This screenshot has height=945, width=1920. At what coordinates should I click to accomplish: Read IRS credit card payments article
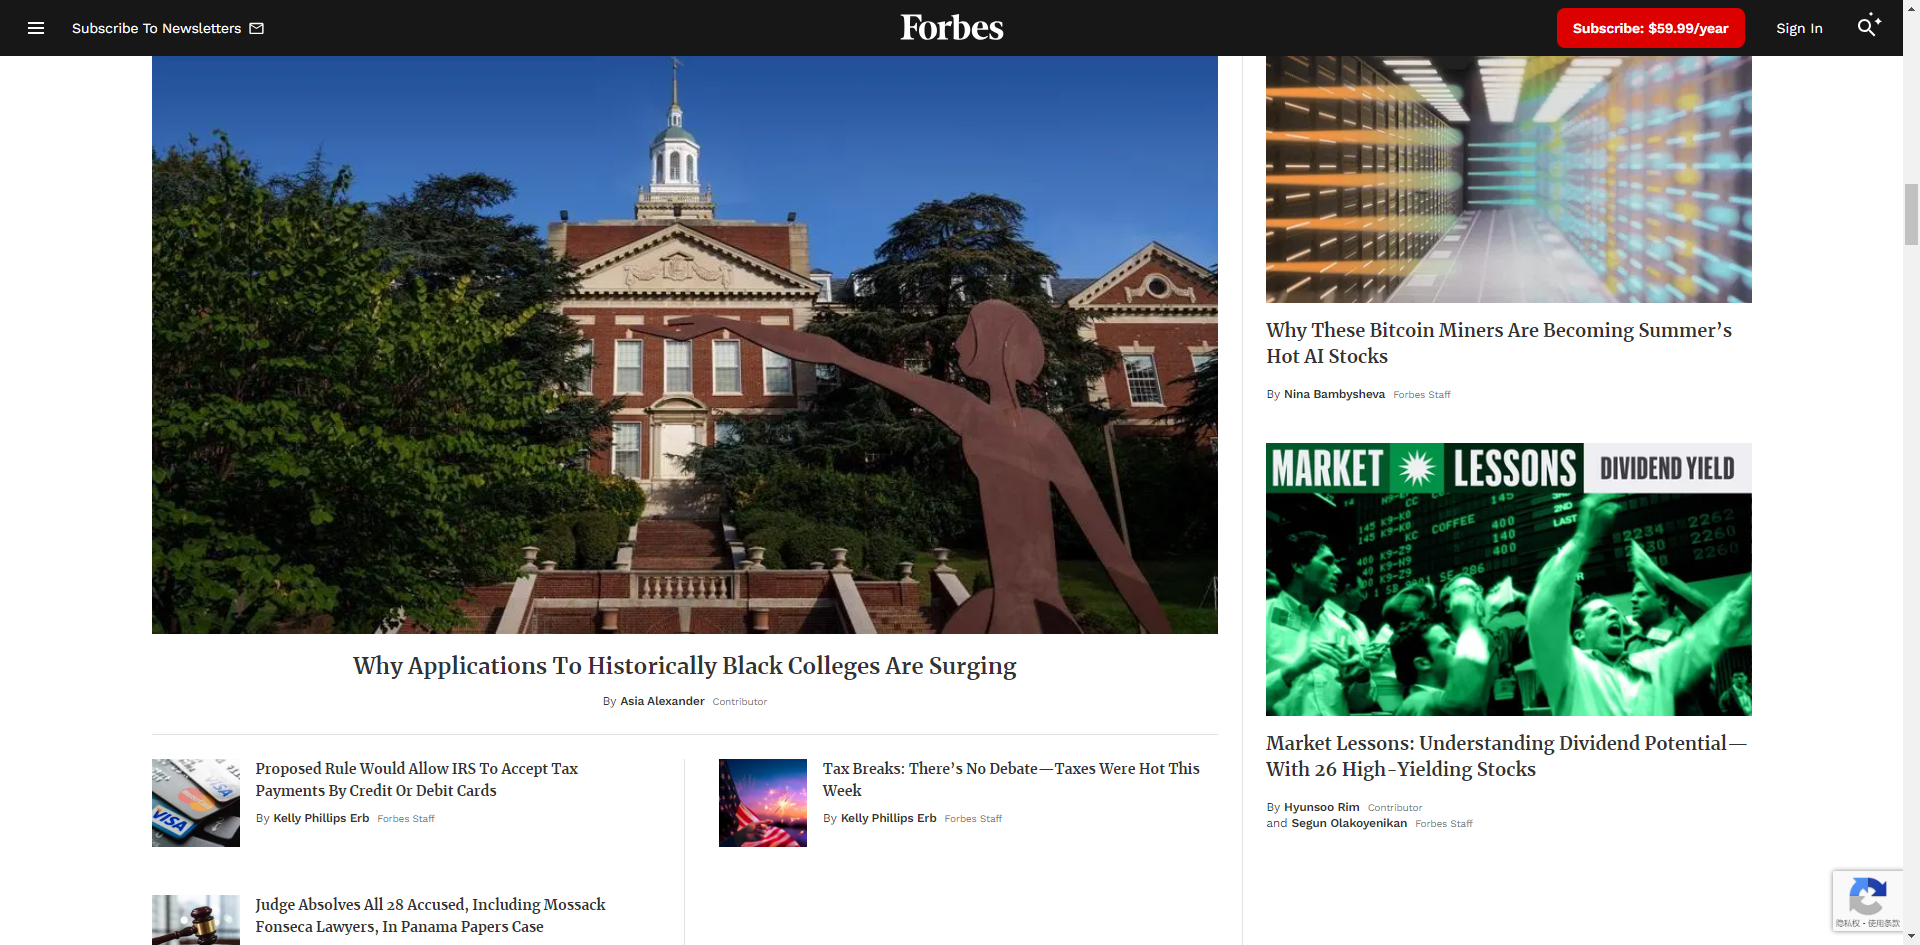click(416, 779)
